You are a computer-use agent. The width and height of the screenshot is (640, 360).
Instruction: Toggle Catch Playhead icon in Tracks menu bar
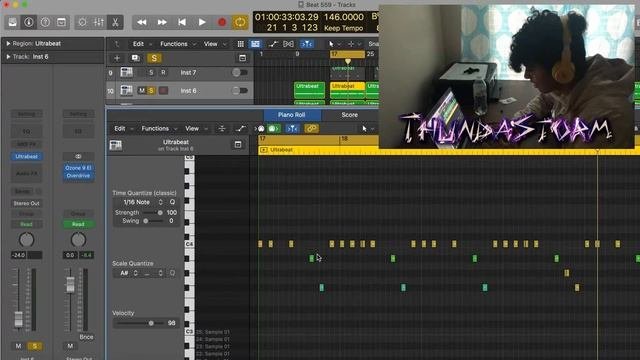coord(307,44)
